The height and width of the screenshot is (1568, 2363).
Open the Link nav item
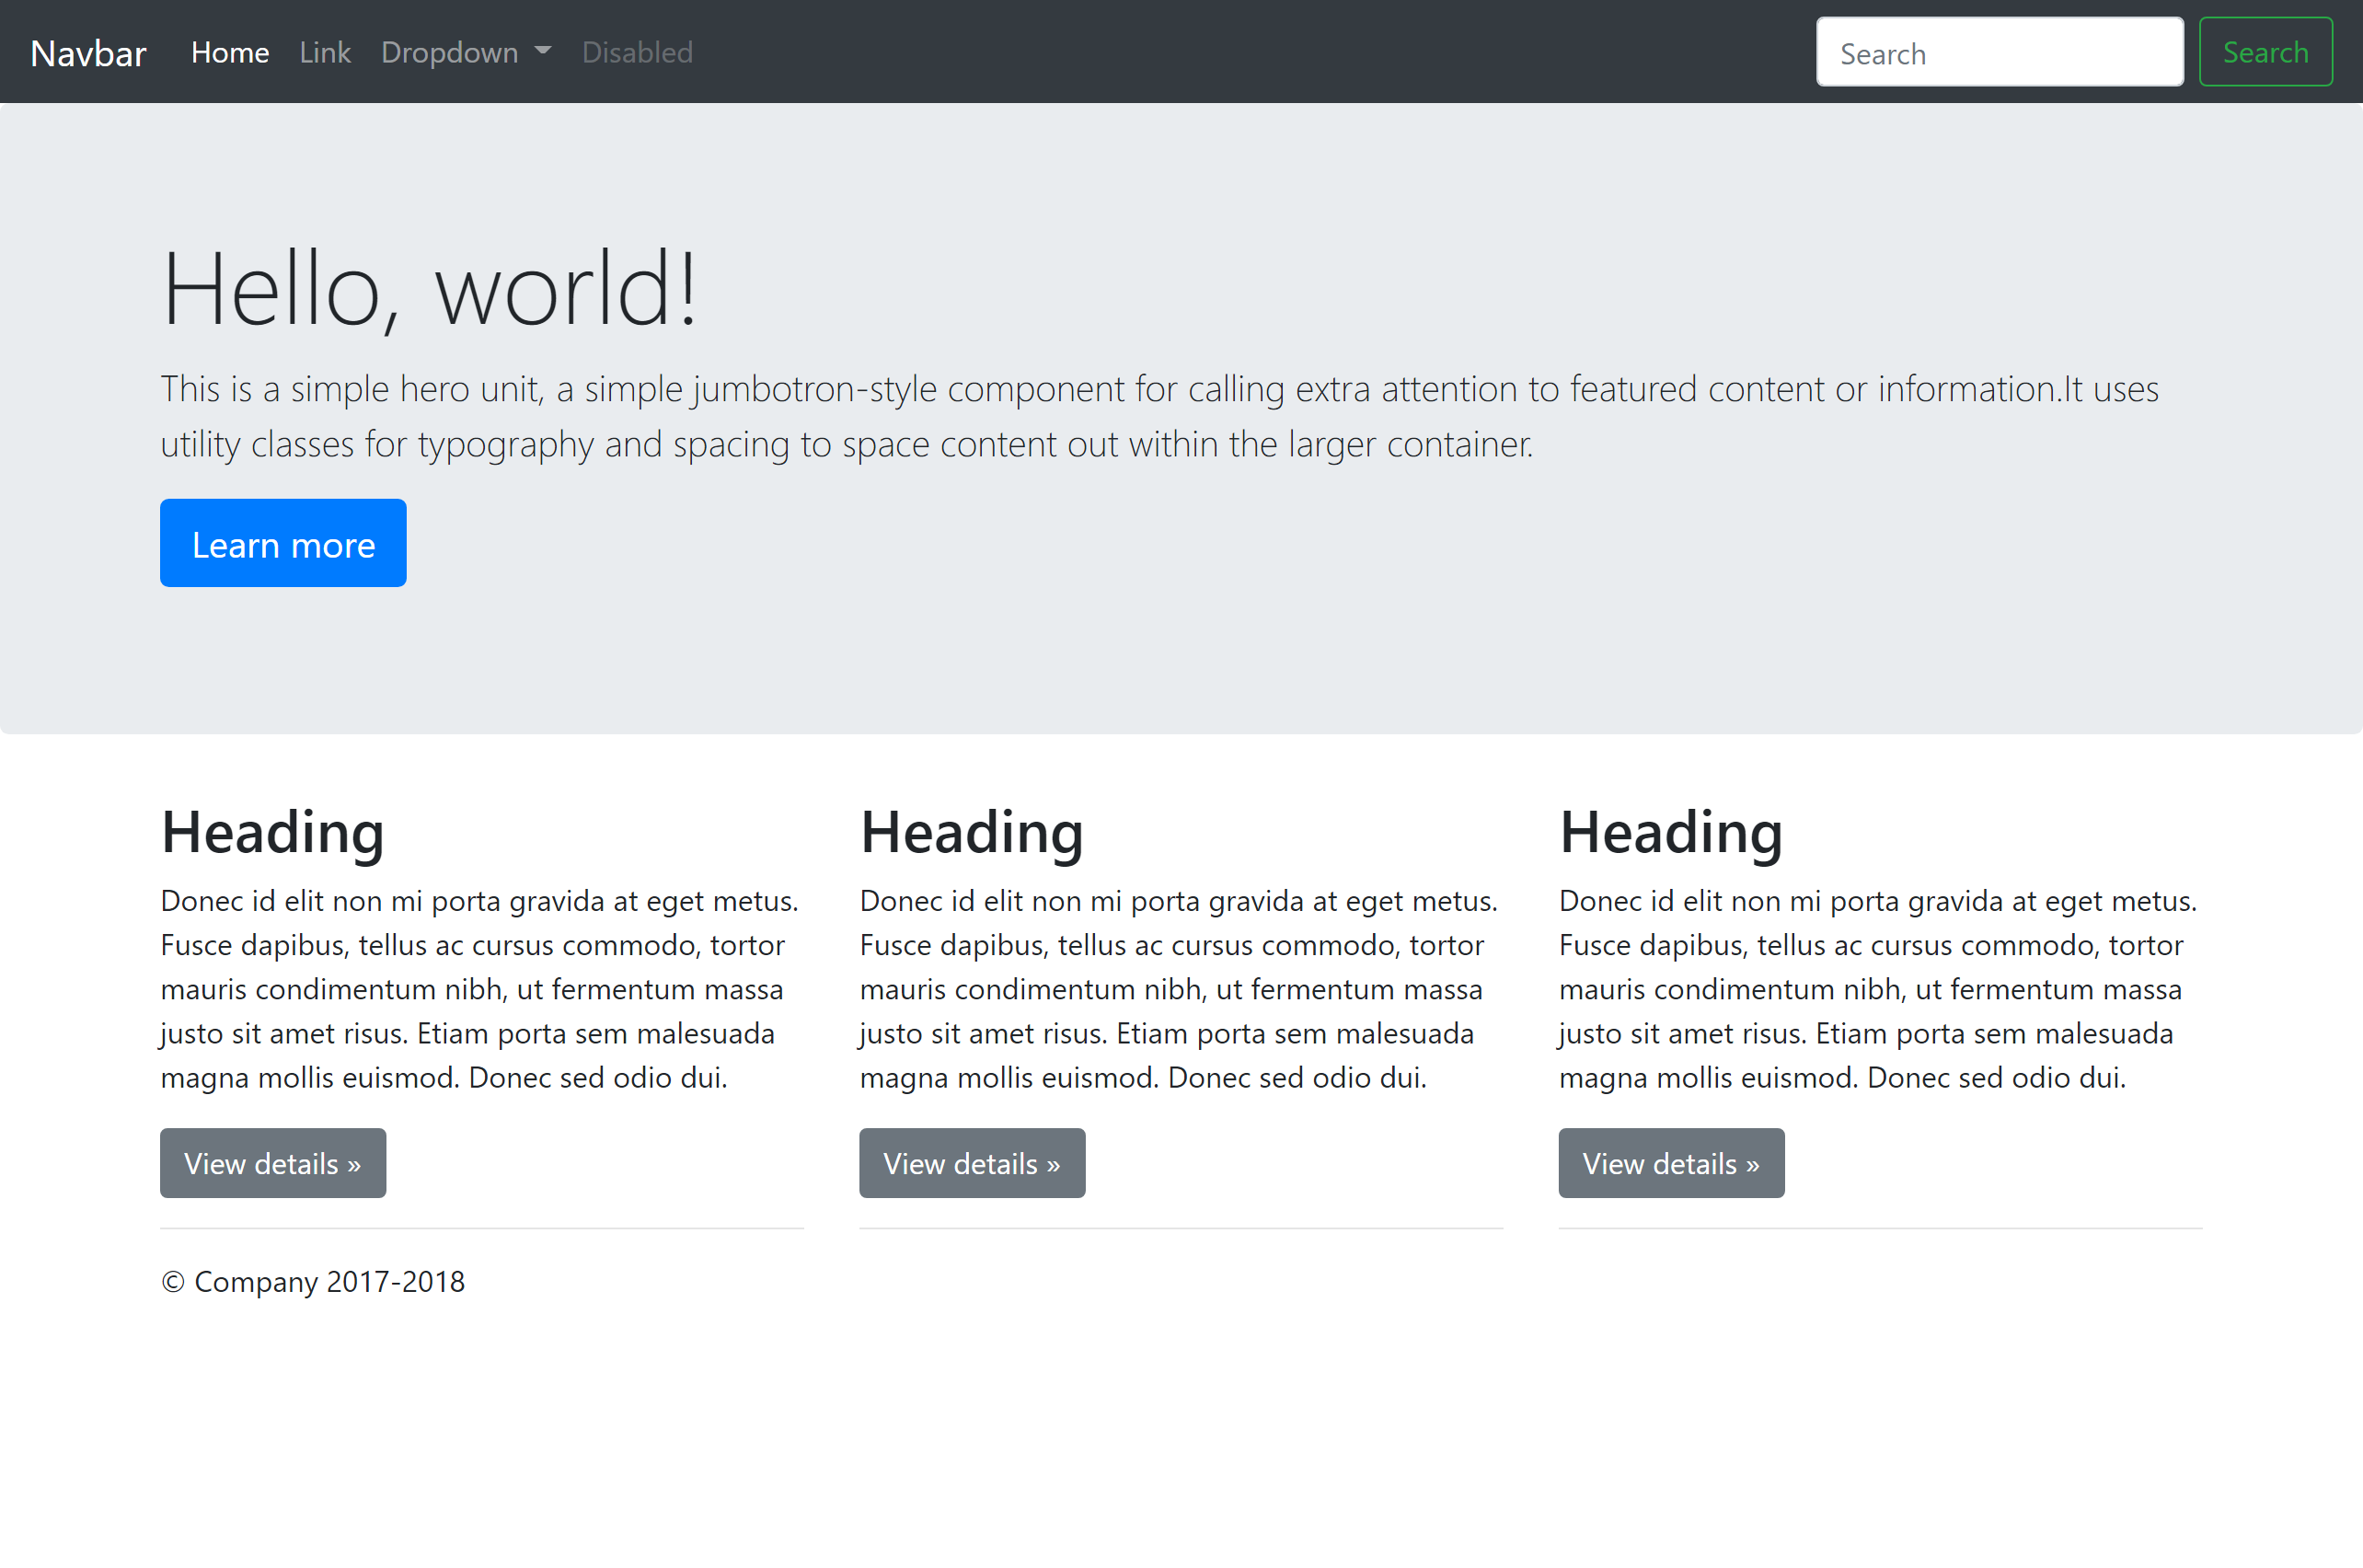[325, 52]
